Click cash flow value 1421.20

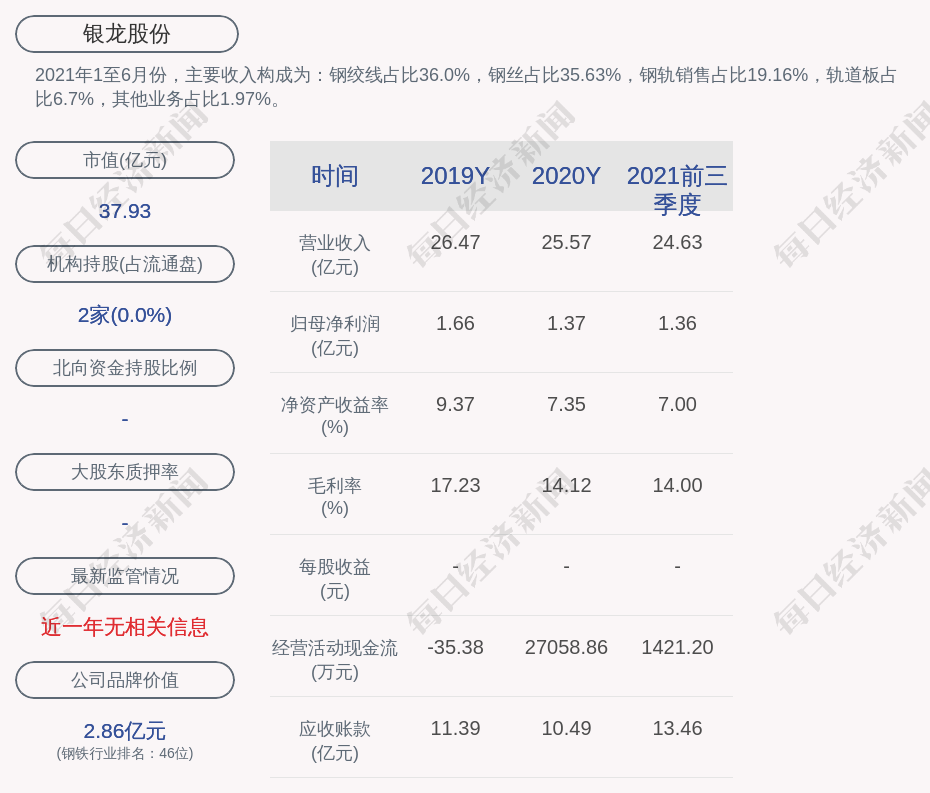(x=677, y=647)
